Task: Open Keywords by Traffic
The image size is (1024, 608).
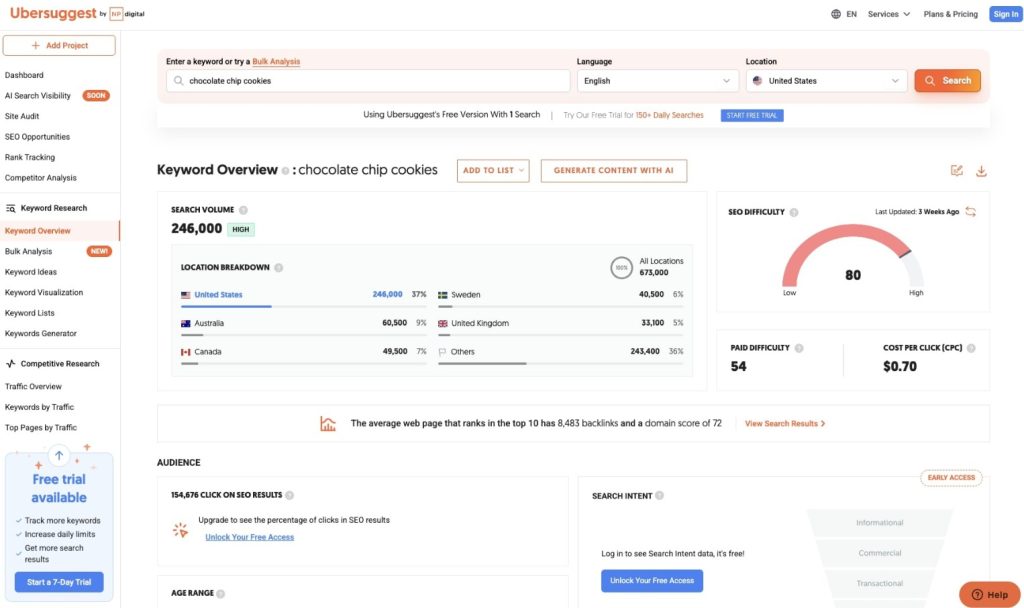Action: coord(39,407)
